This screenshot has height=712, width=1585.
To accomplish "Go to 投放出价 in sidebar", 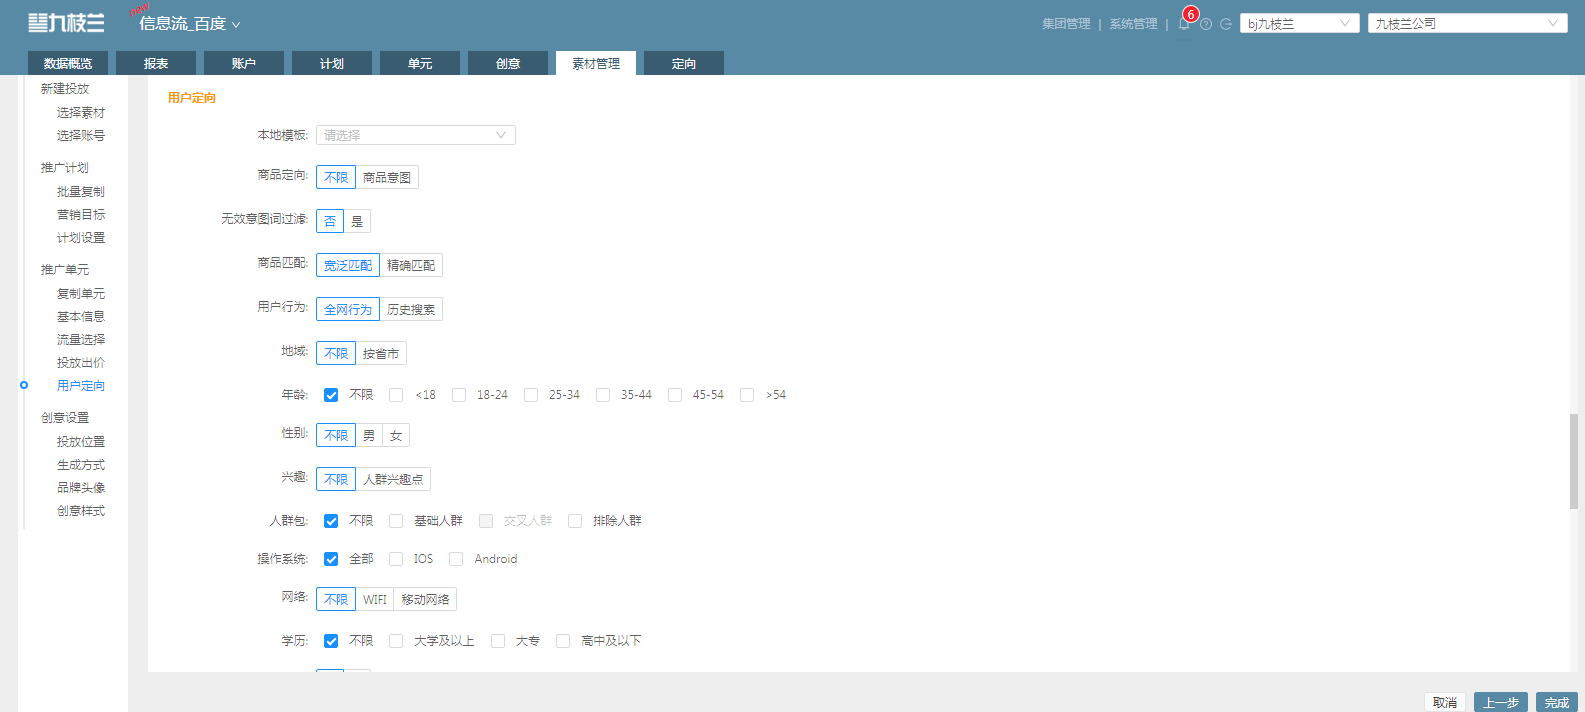I will pyautogui.click(x=81, y=363).
